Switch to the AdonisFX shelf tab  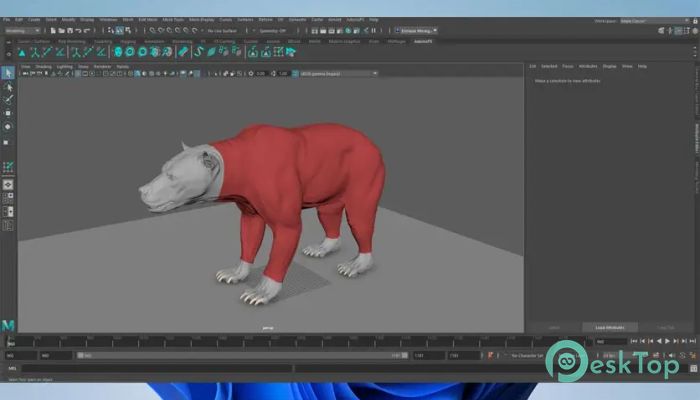point(423,41)
